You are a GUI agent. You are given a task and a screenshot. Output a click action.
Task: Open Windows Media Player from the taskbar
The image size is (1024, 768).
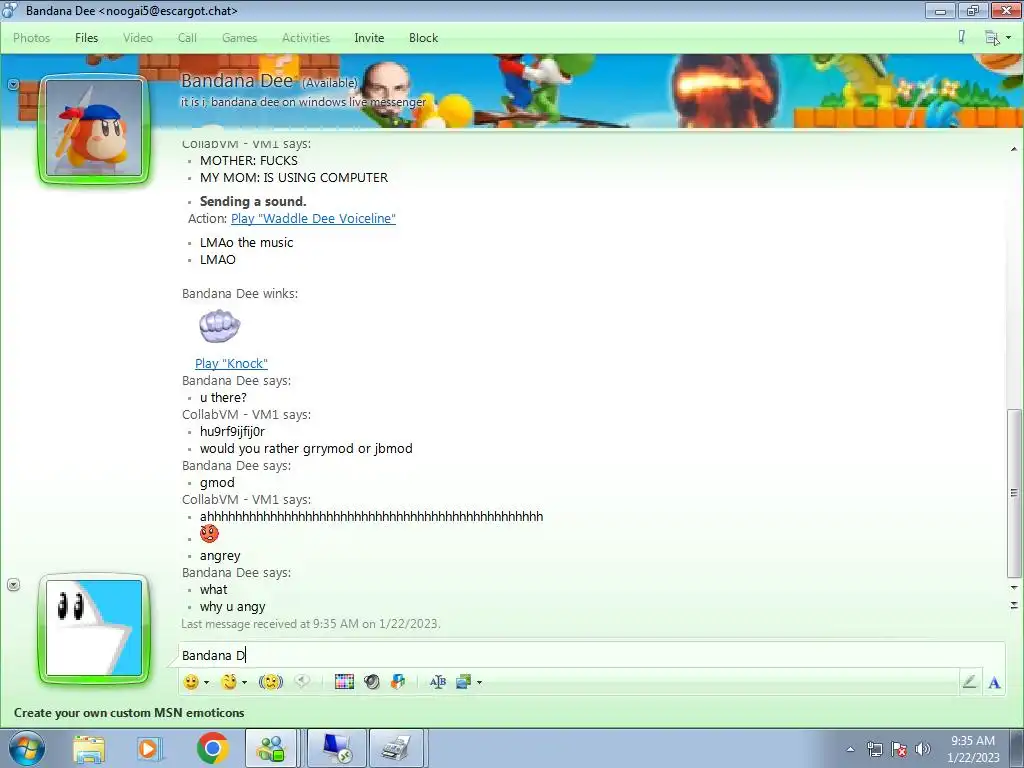[150, 749]
